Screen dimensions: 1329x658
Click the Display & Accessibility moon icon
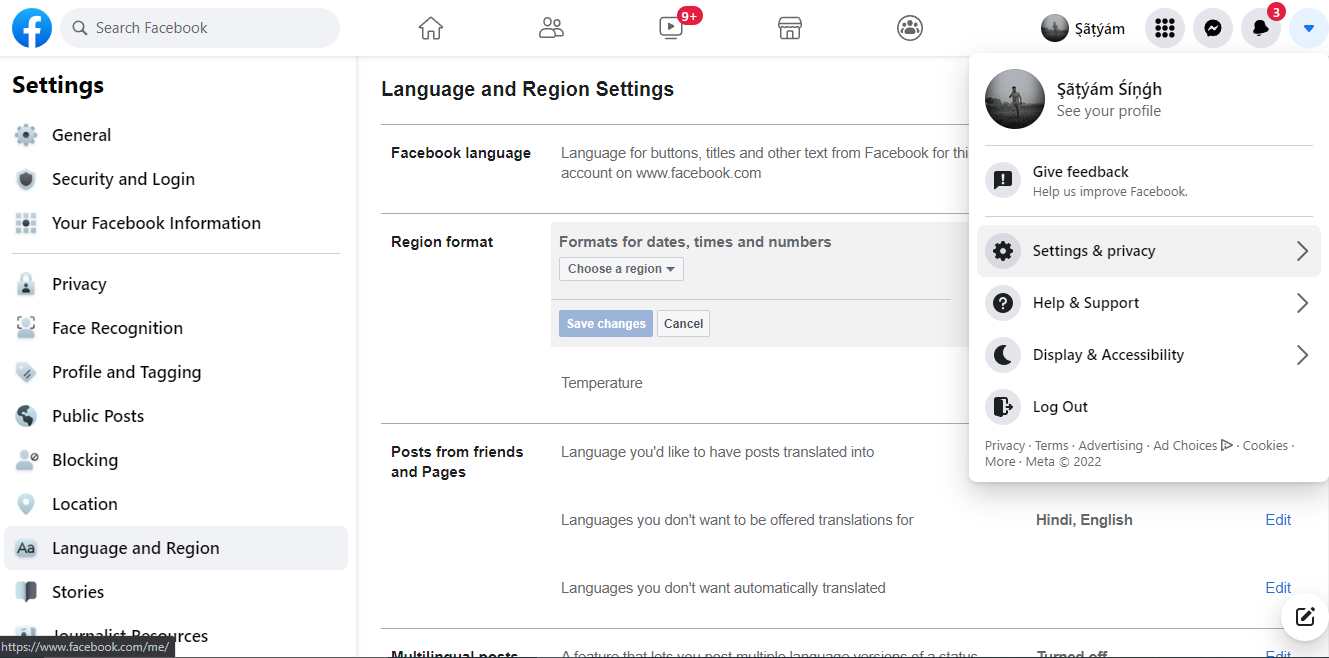(1003, 355)
